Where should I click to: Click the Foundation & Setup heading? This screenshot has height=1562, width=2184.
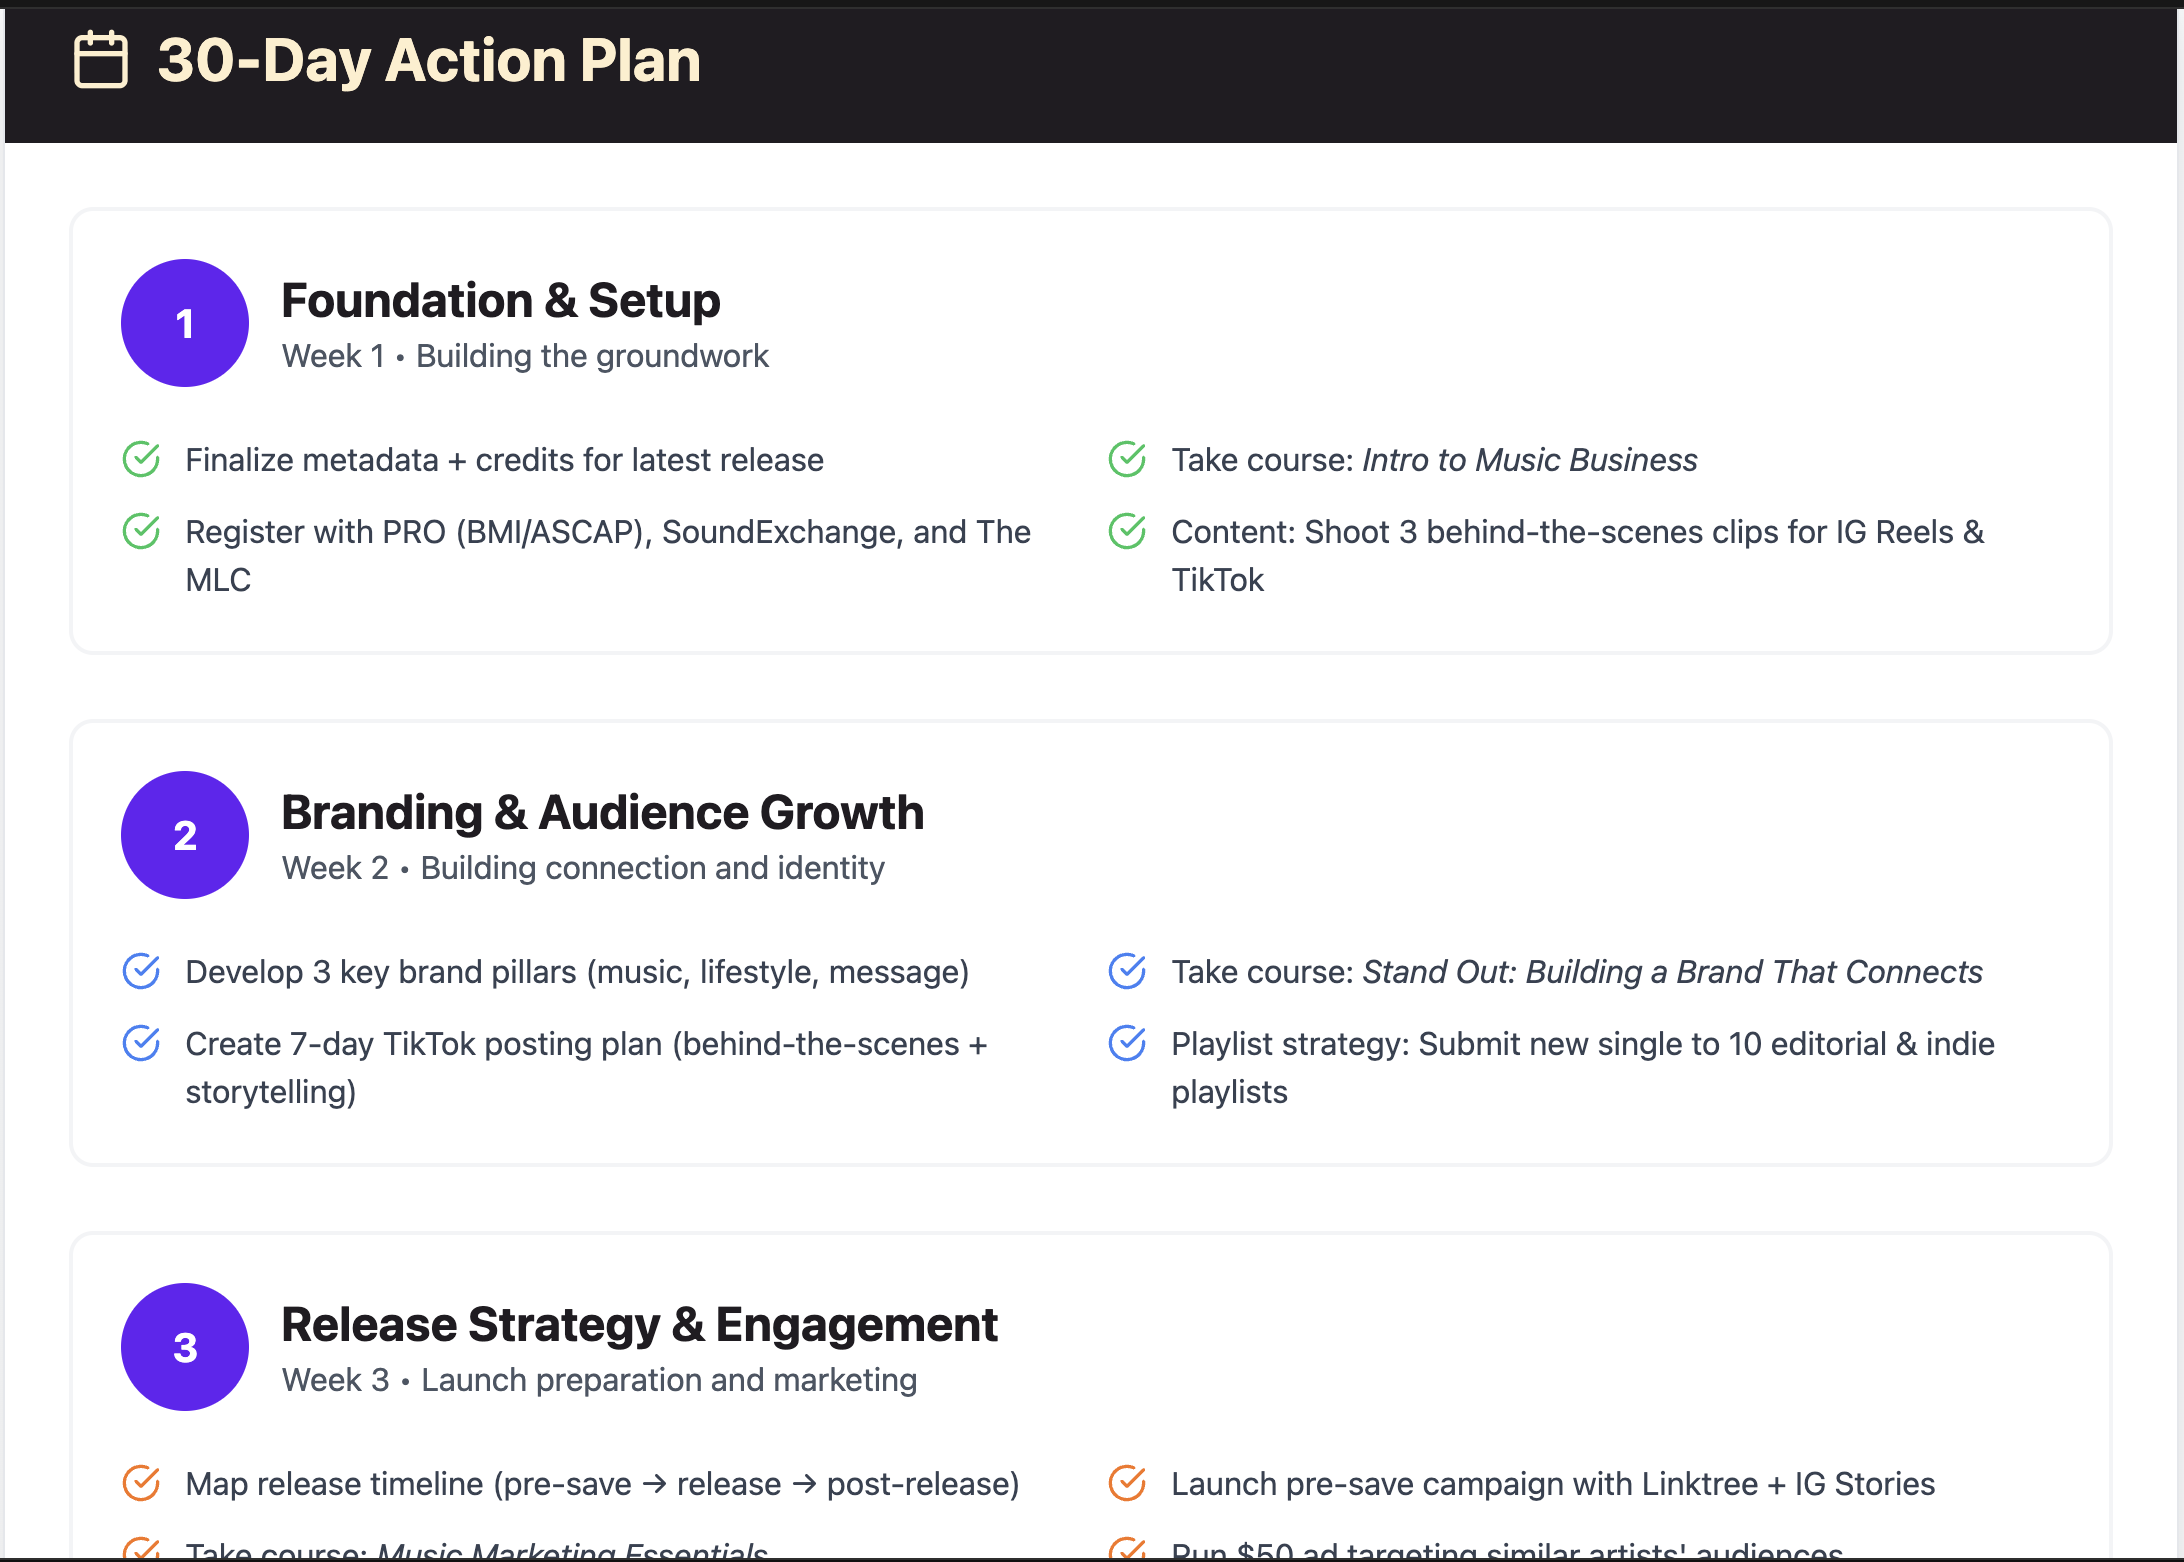point(500,301)
